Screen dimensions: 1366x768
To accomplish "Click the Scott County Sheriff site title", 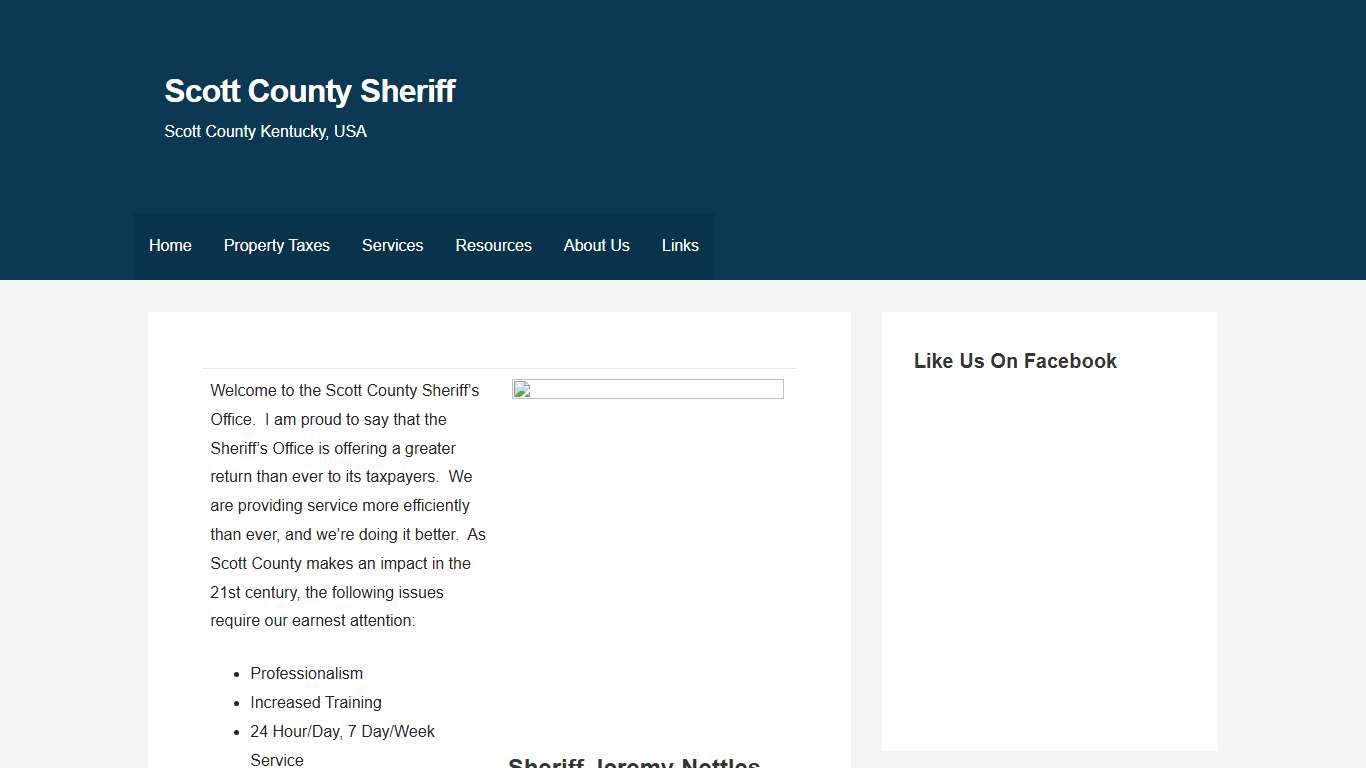I will [x=310, y=91].
